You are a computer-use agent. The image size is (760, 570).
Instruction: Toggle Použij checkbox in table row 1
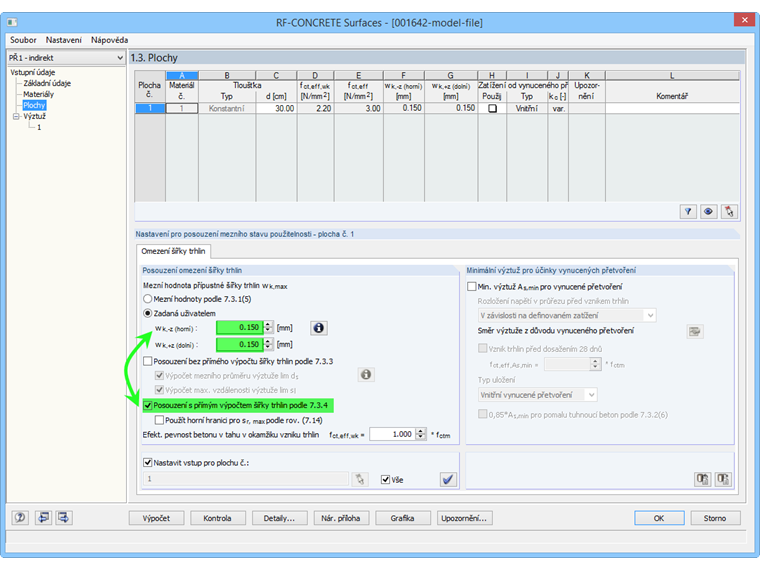492,109
